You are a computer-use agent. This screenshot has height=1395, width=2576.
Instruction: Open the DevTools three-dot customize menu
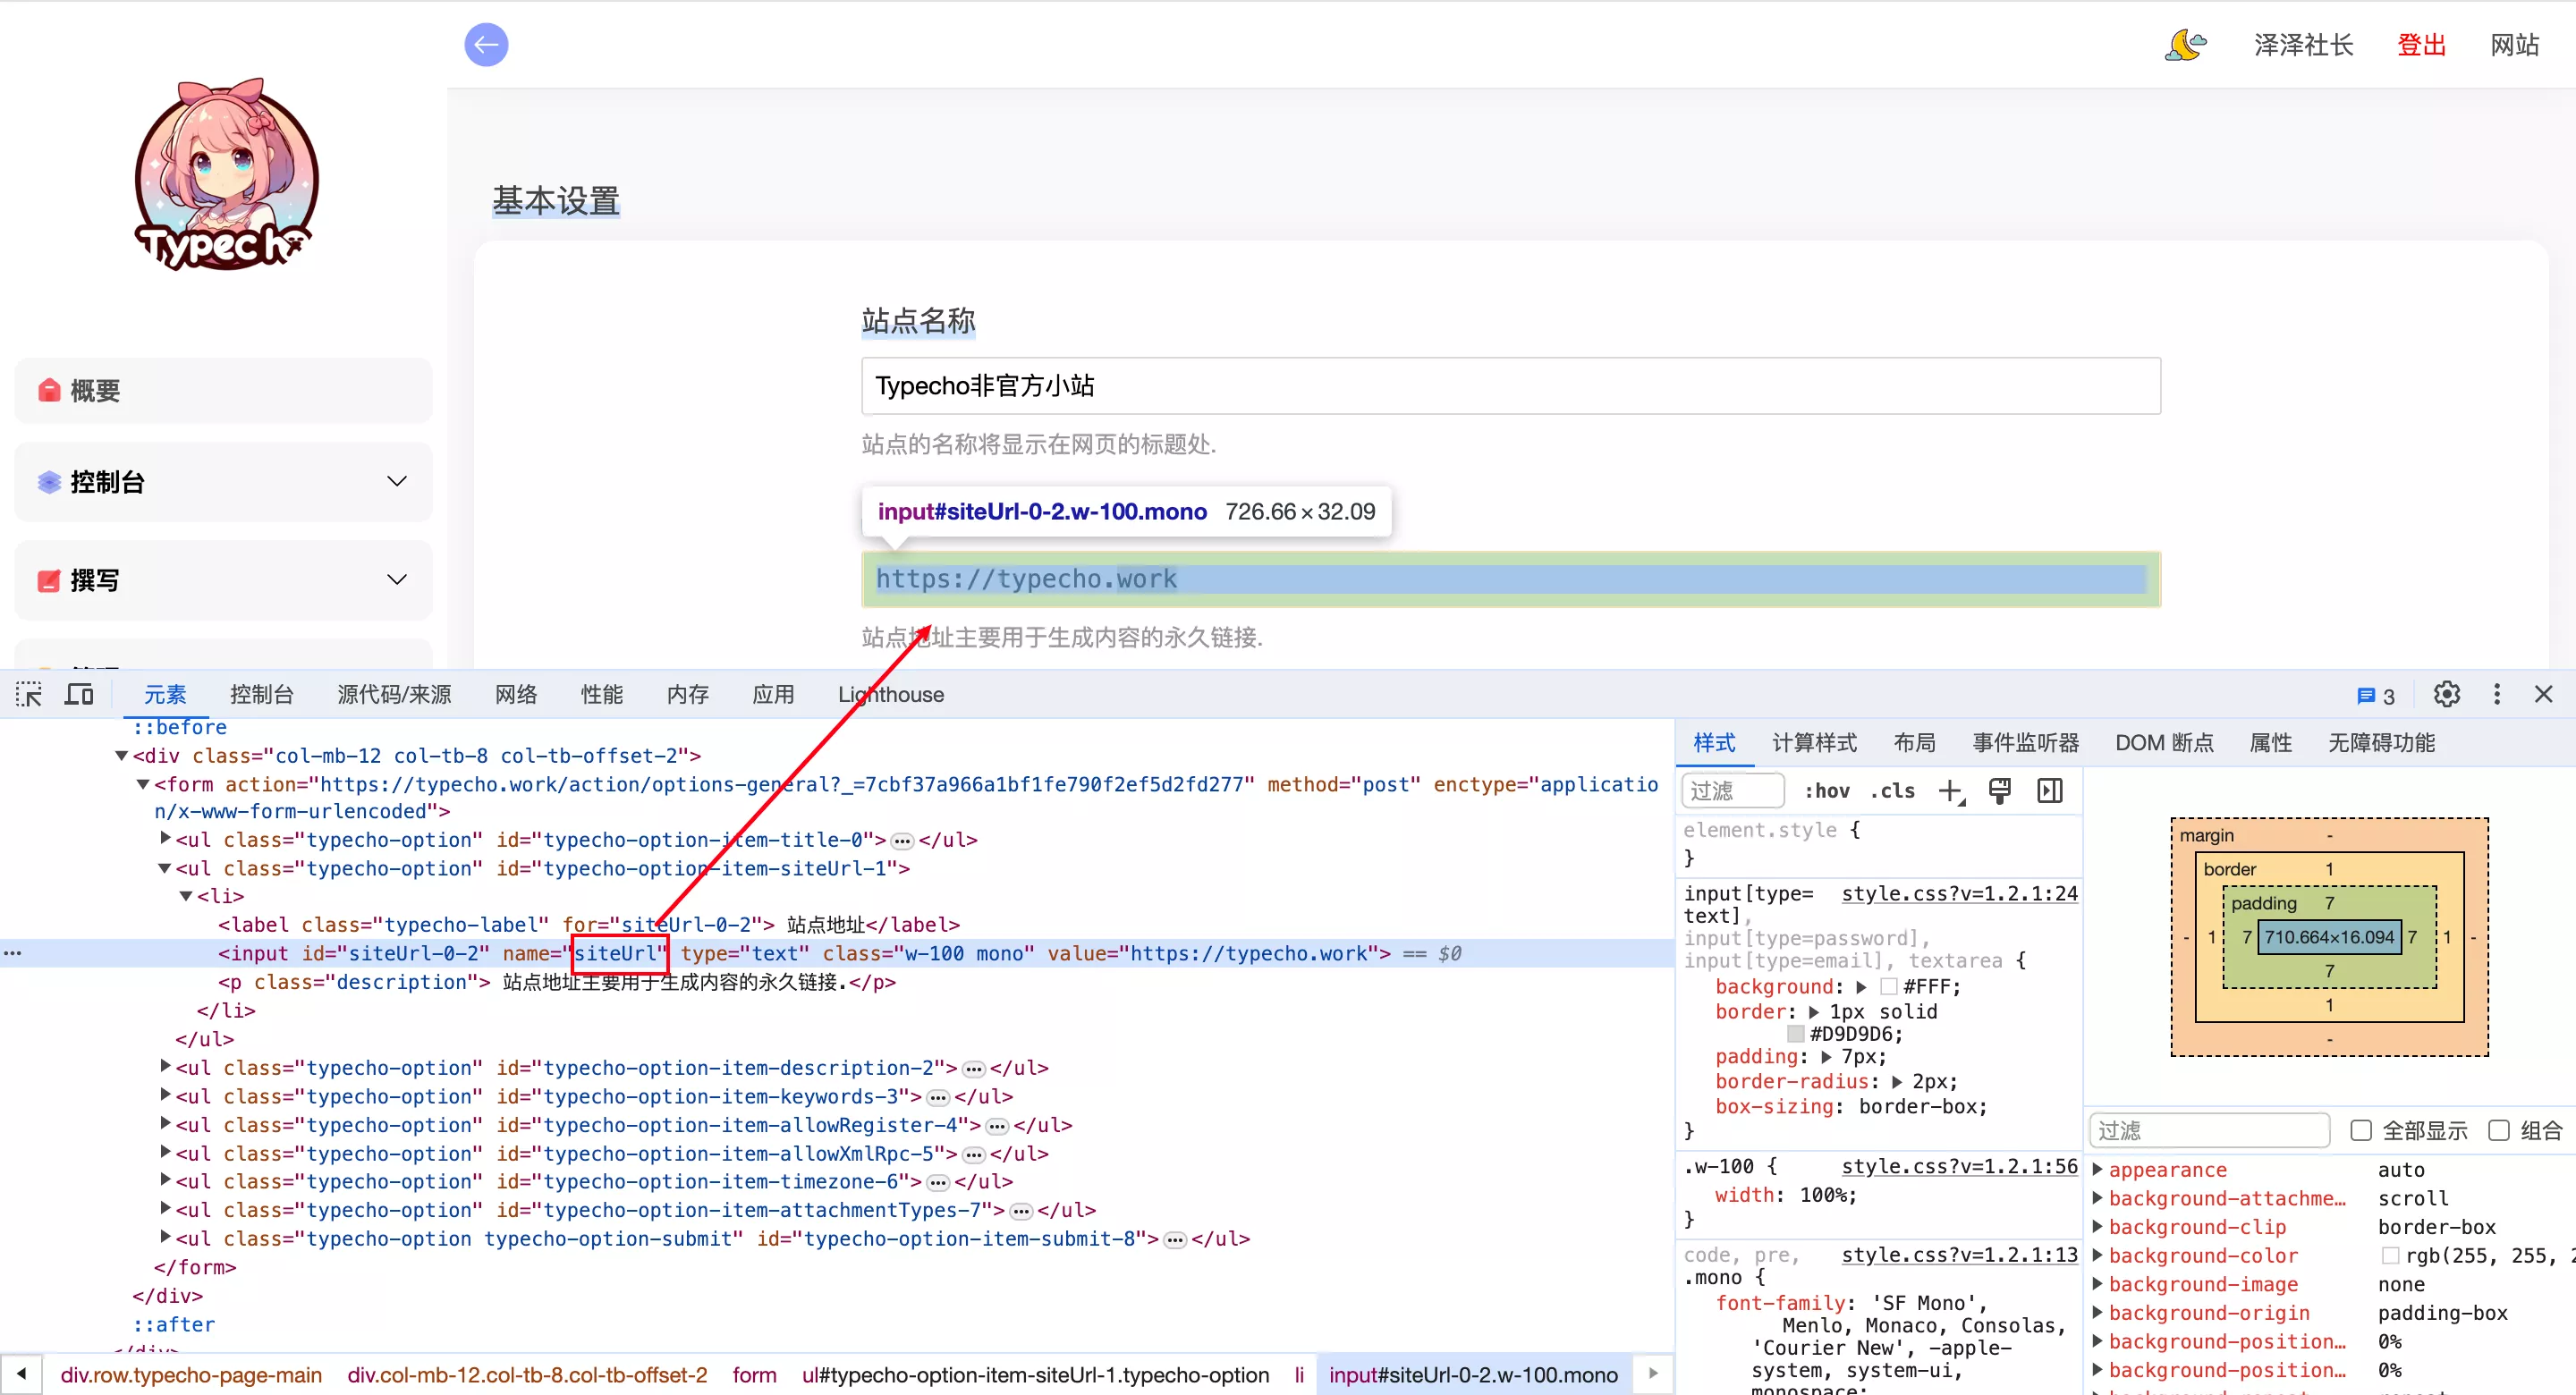tap(2496, 694)
